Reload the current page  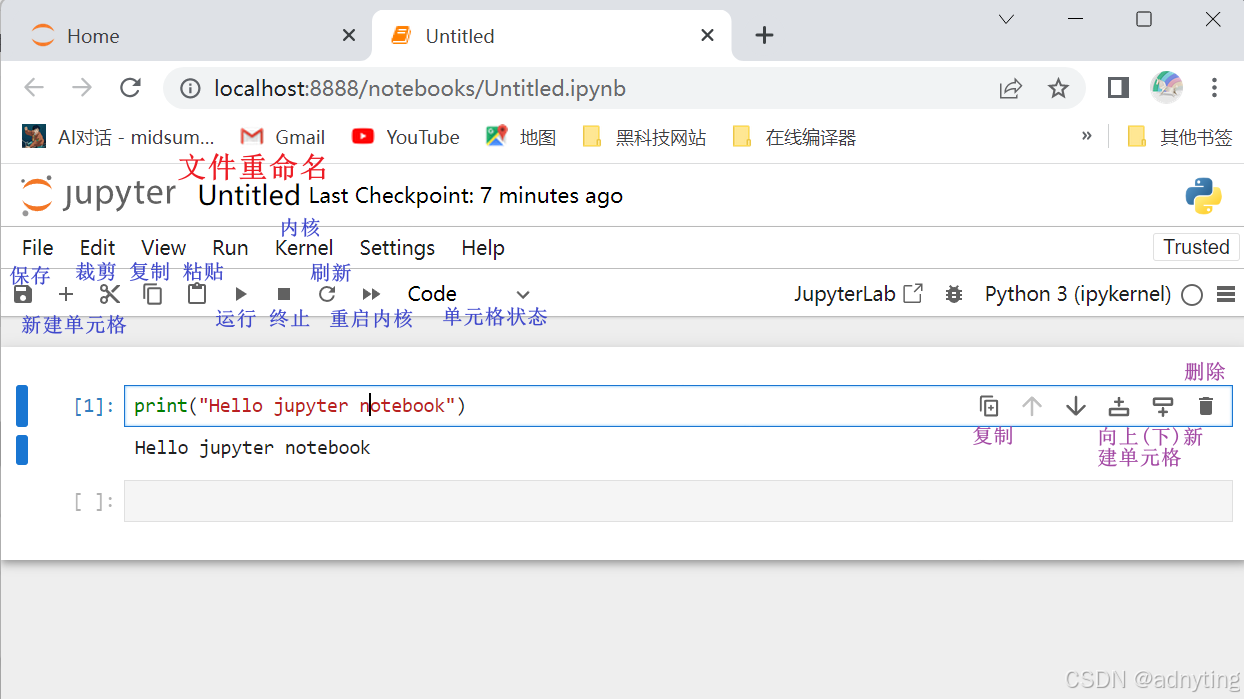click(130, 88)
